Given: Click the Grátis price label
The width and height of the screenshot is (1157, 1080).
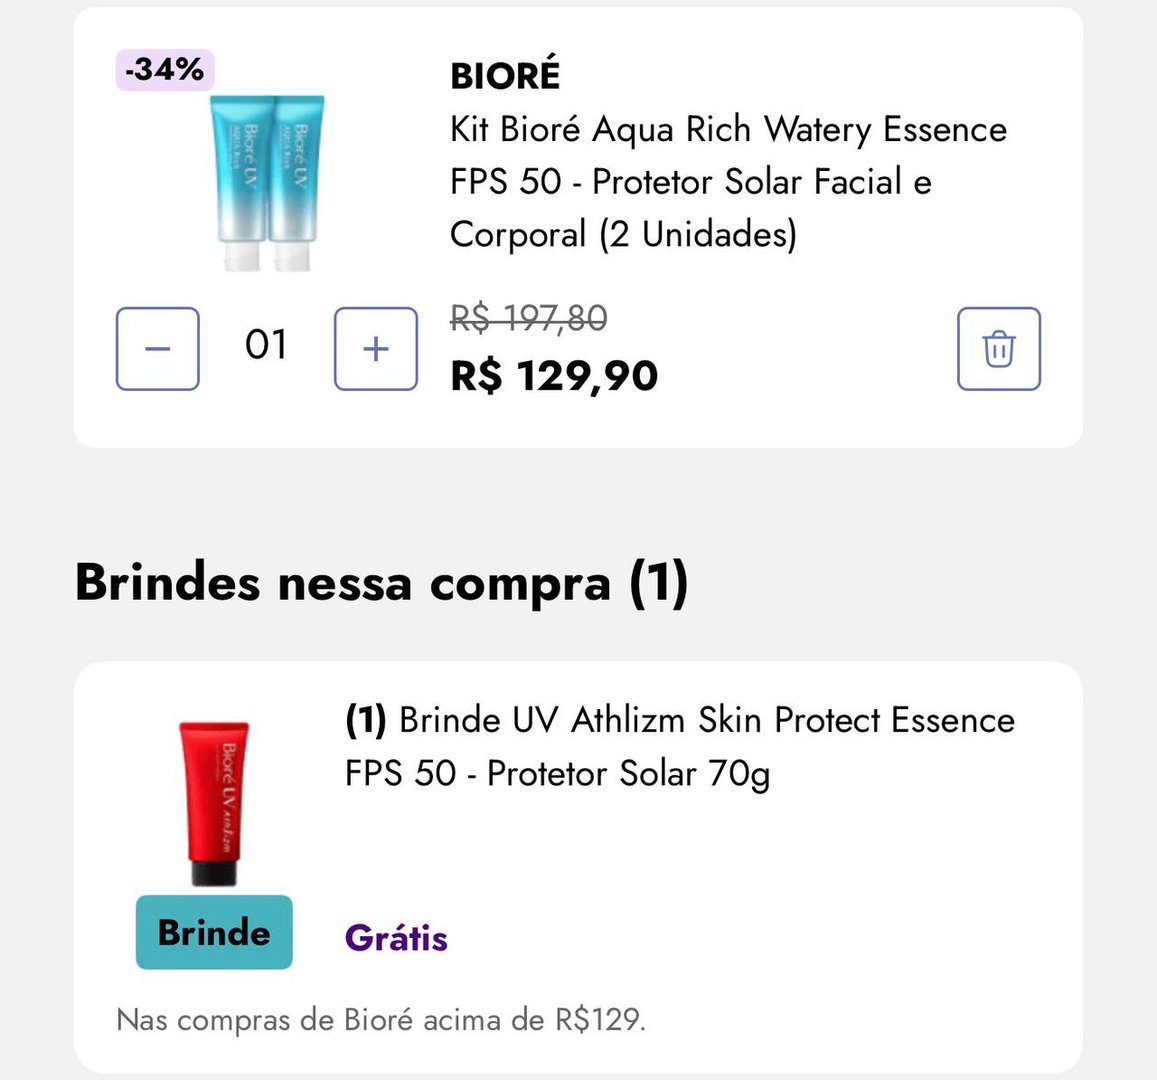Looking at the screenshot, I should (396, 938).
